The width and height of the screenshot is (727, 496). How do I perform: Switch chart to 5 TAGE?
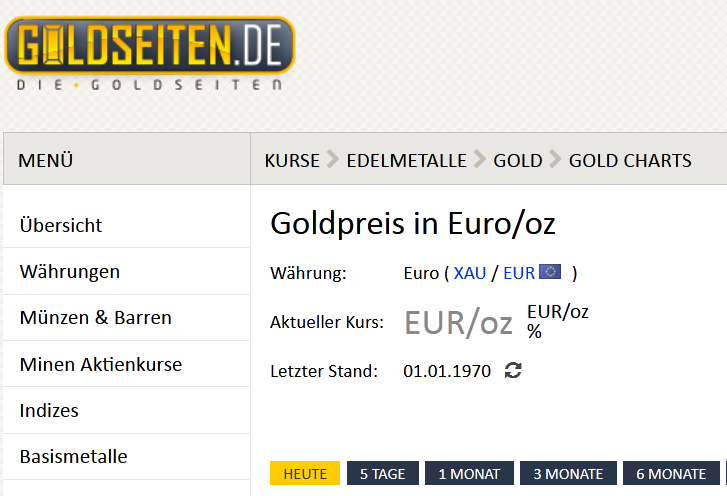[x=383, y=474]
